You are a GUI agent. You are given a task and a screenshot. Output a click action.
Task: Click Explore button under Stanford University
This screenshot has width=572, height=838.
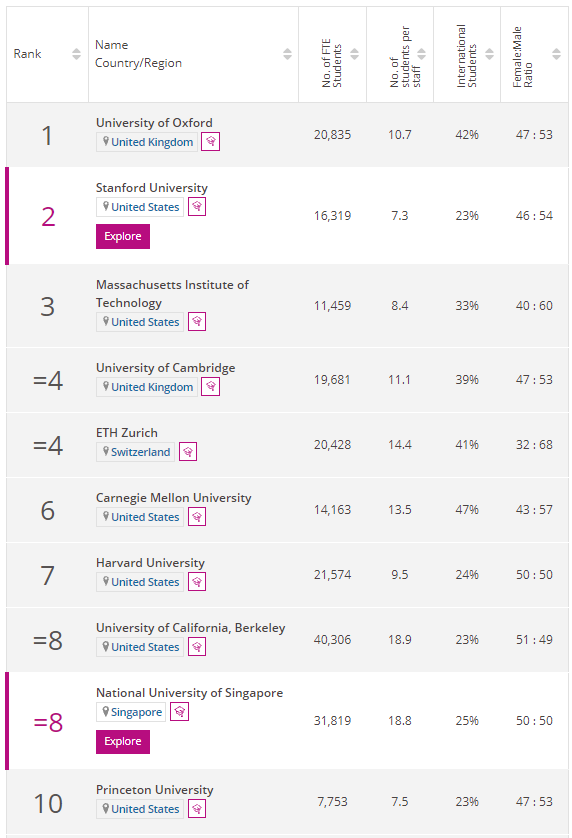123,236
